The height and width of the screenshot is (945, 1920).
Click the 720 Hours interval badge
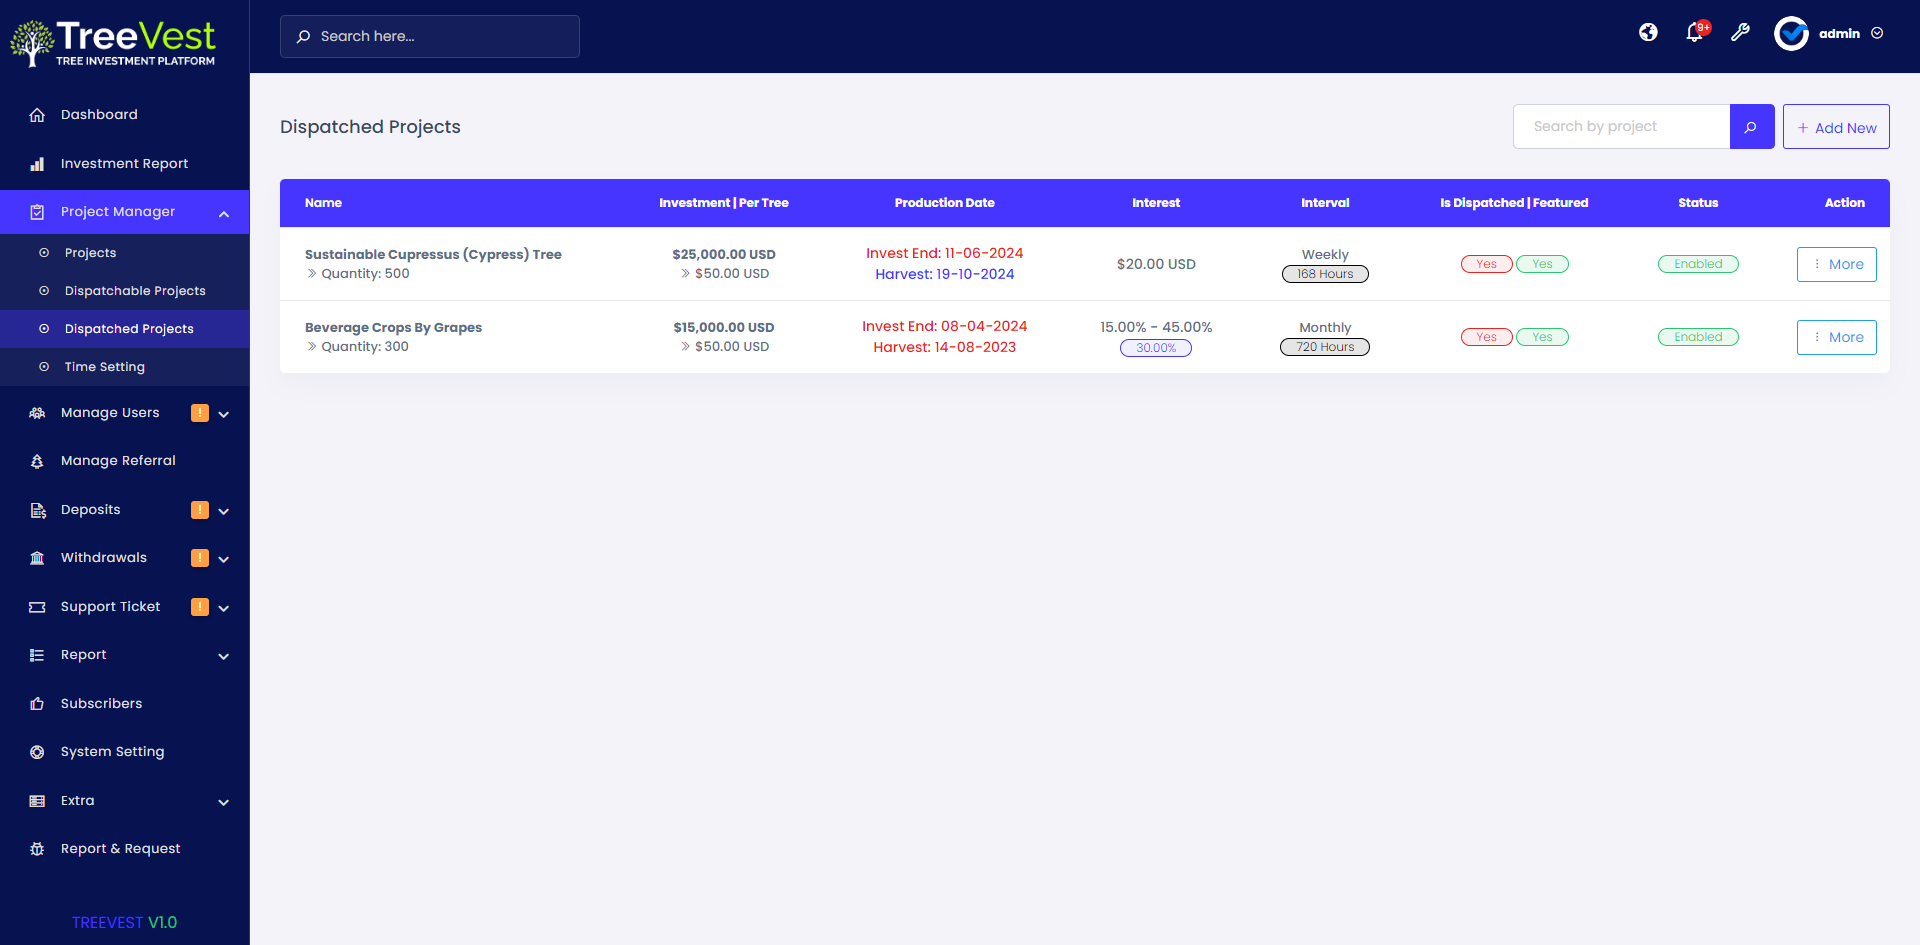(1325, 347)
